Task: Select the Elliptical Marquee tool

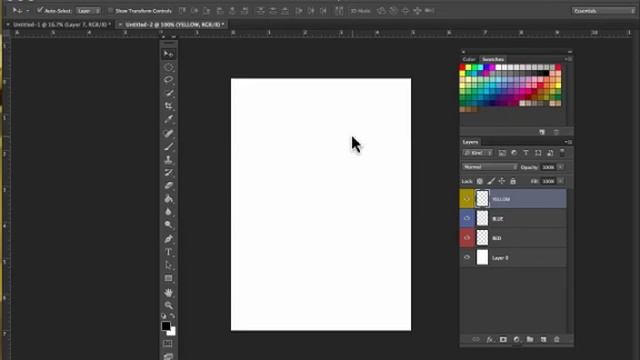Action: pyautogui.click(x=168, y=67)
